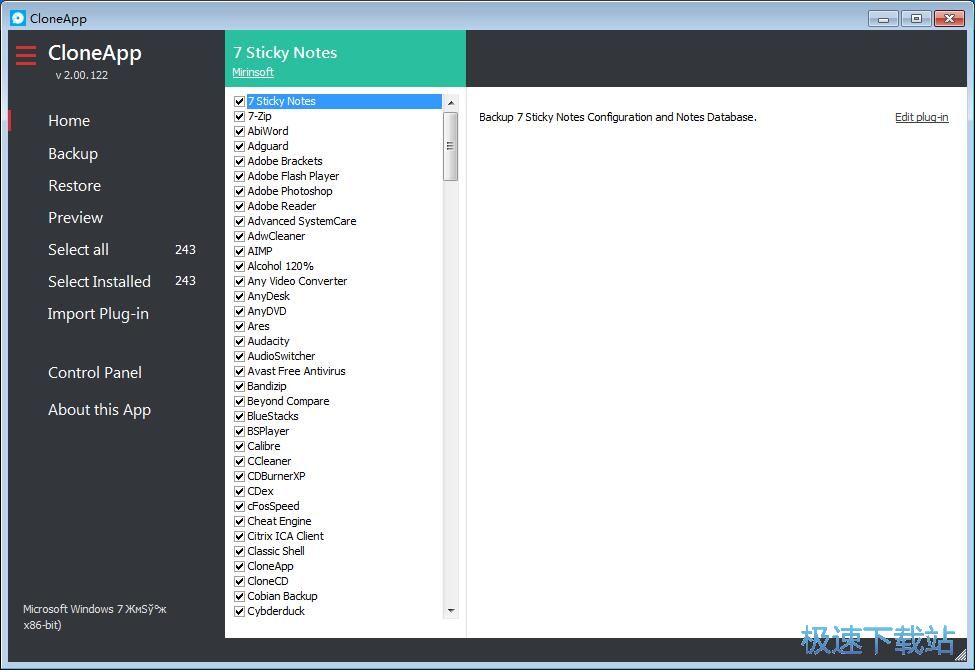Click the list scrollbar down arrow
Screen dimensions: 975x670
[x=451, y=611]
